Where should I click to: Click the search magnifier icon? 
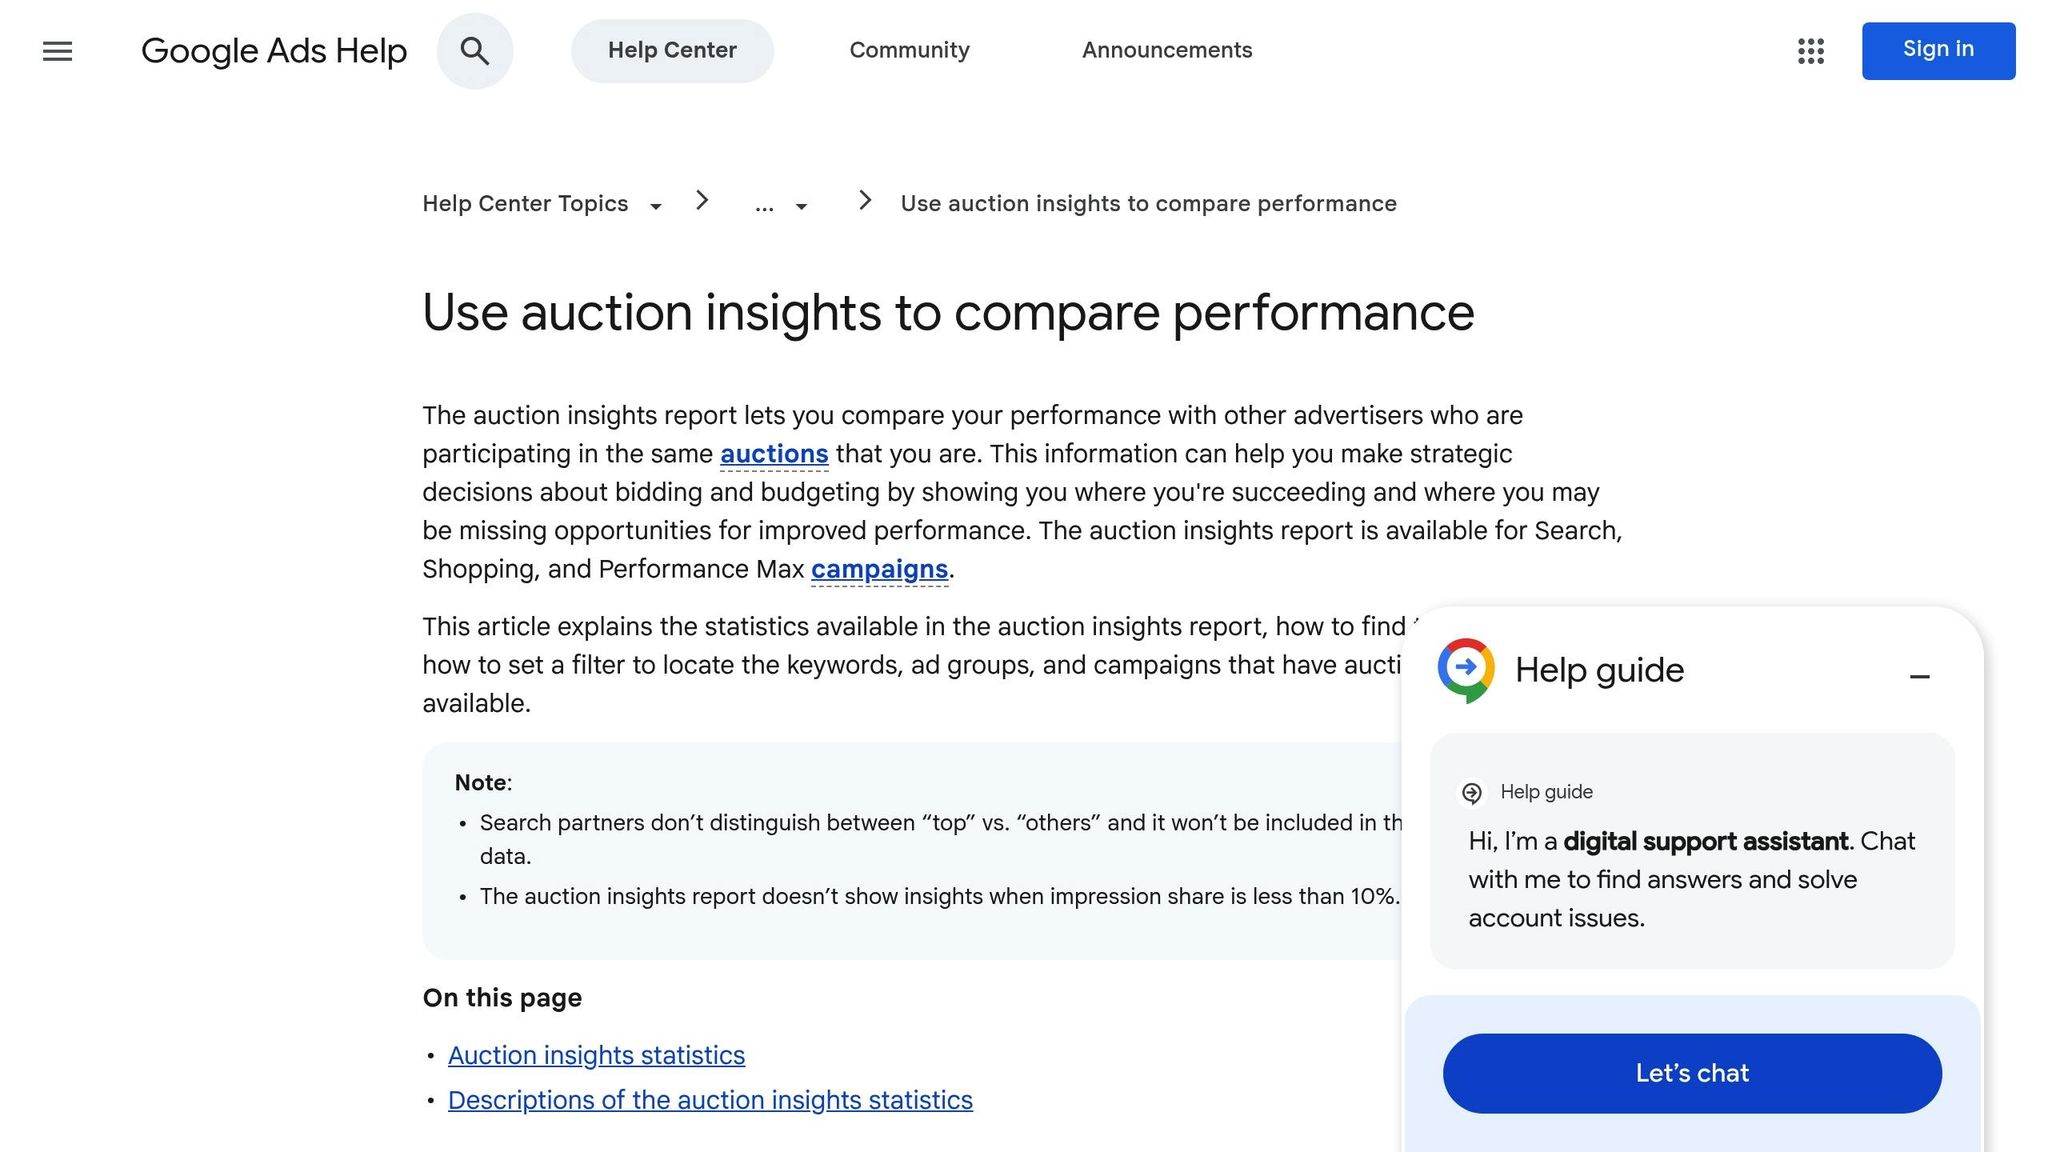(x=475, y=51)
